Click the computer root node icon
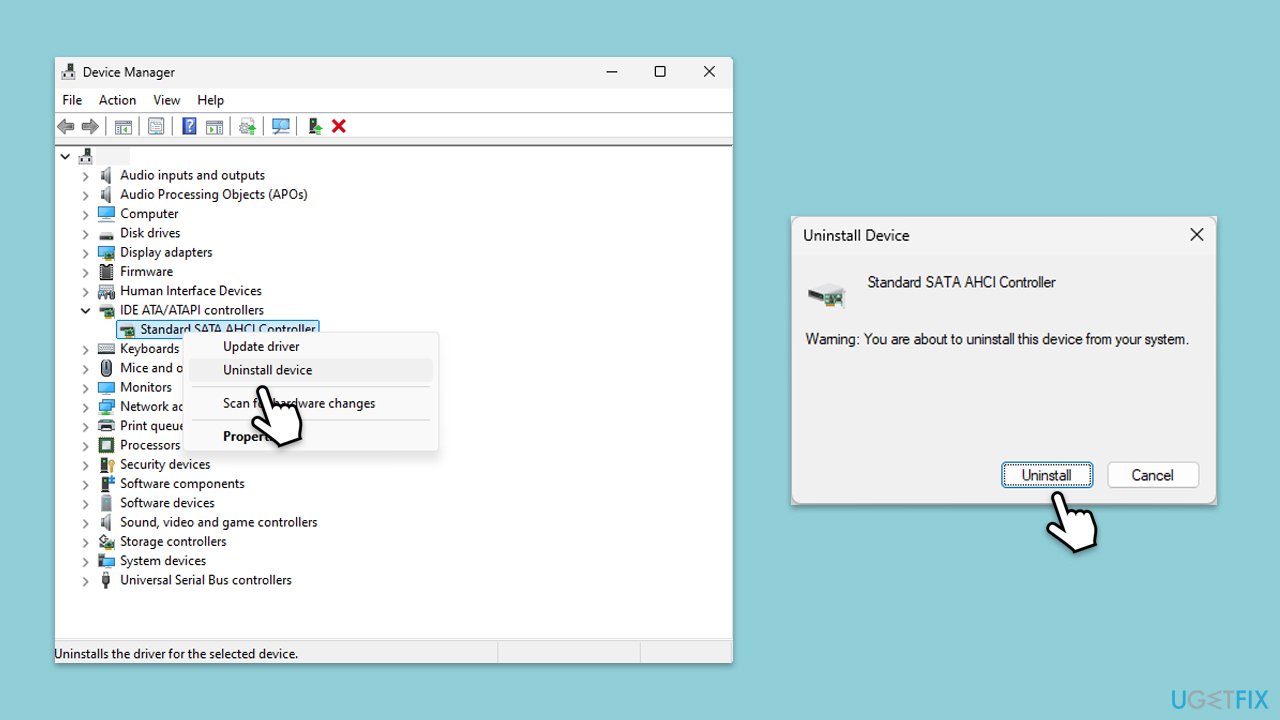Image resolution: width=1280 pixels, height=720 pixels. point(86,156)
